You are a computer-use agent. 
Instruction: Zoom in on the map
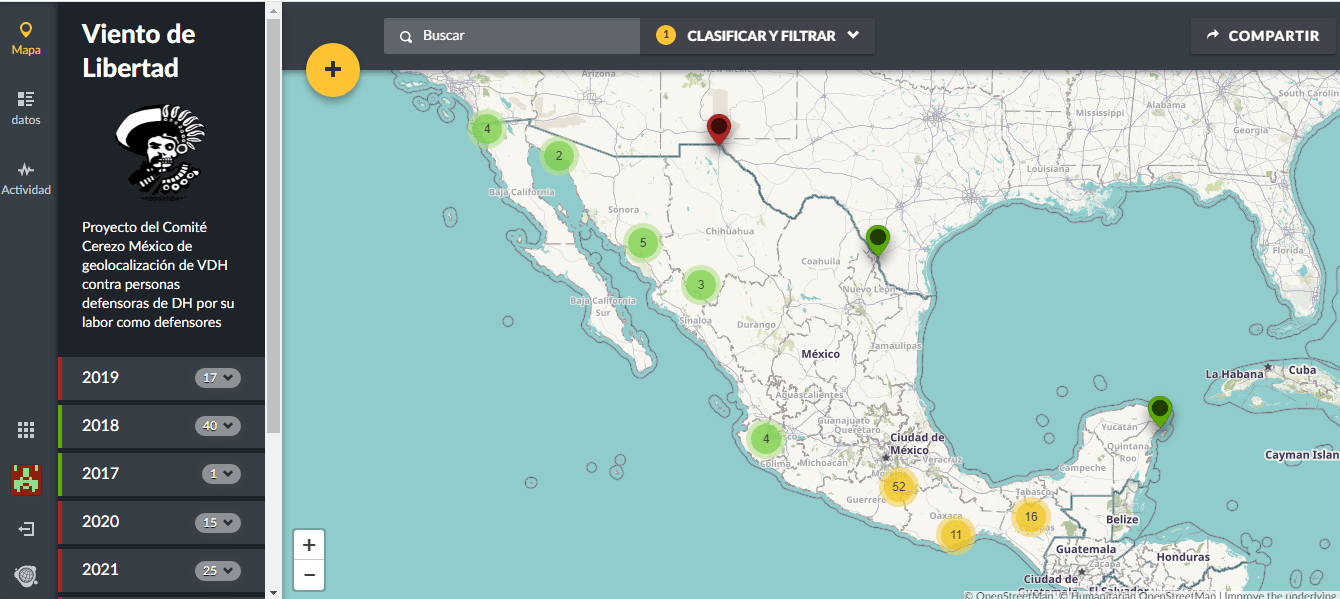(x=309, y=545)
